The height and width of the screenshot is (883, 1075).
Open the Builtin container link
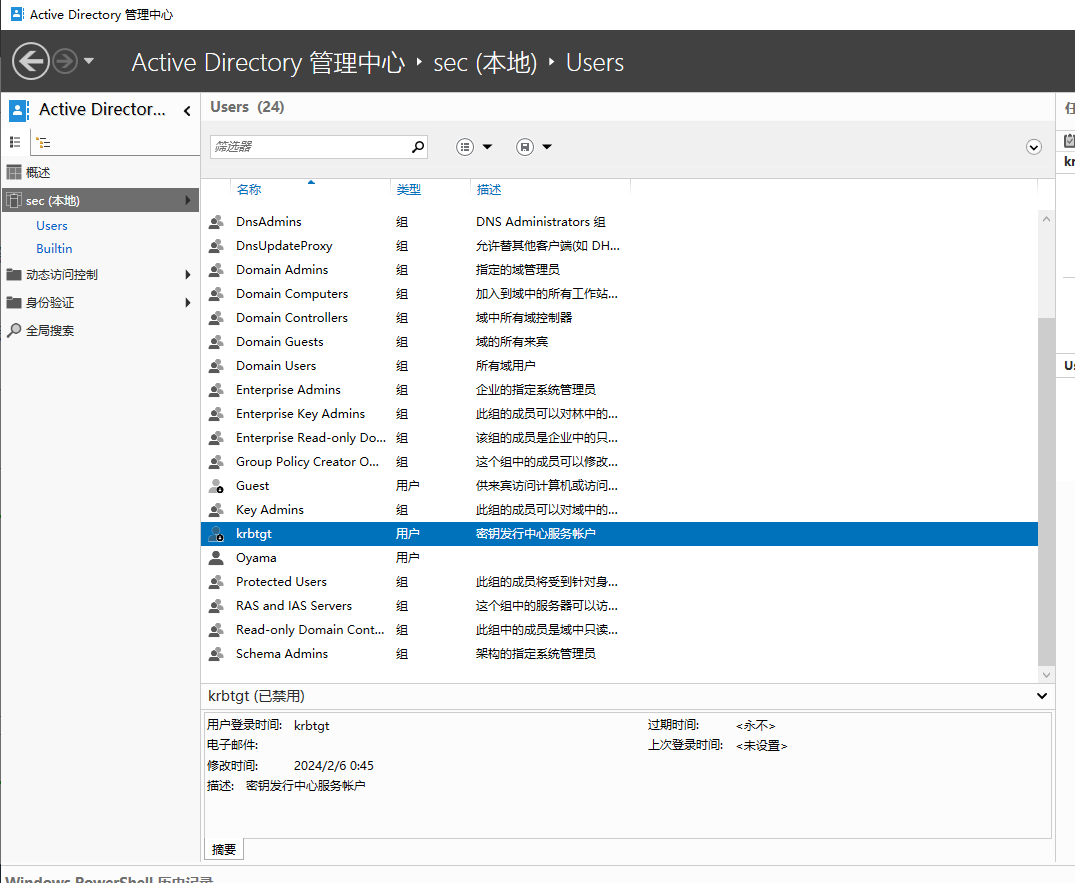[x=54, y=248]
